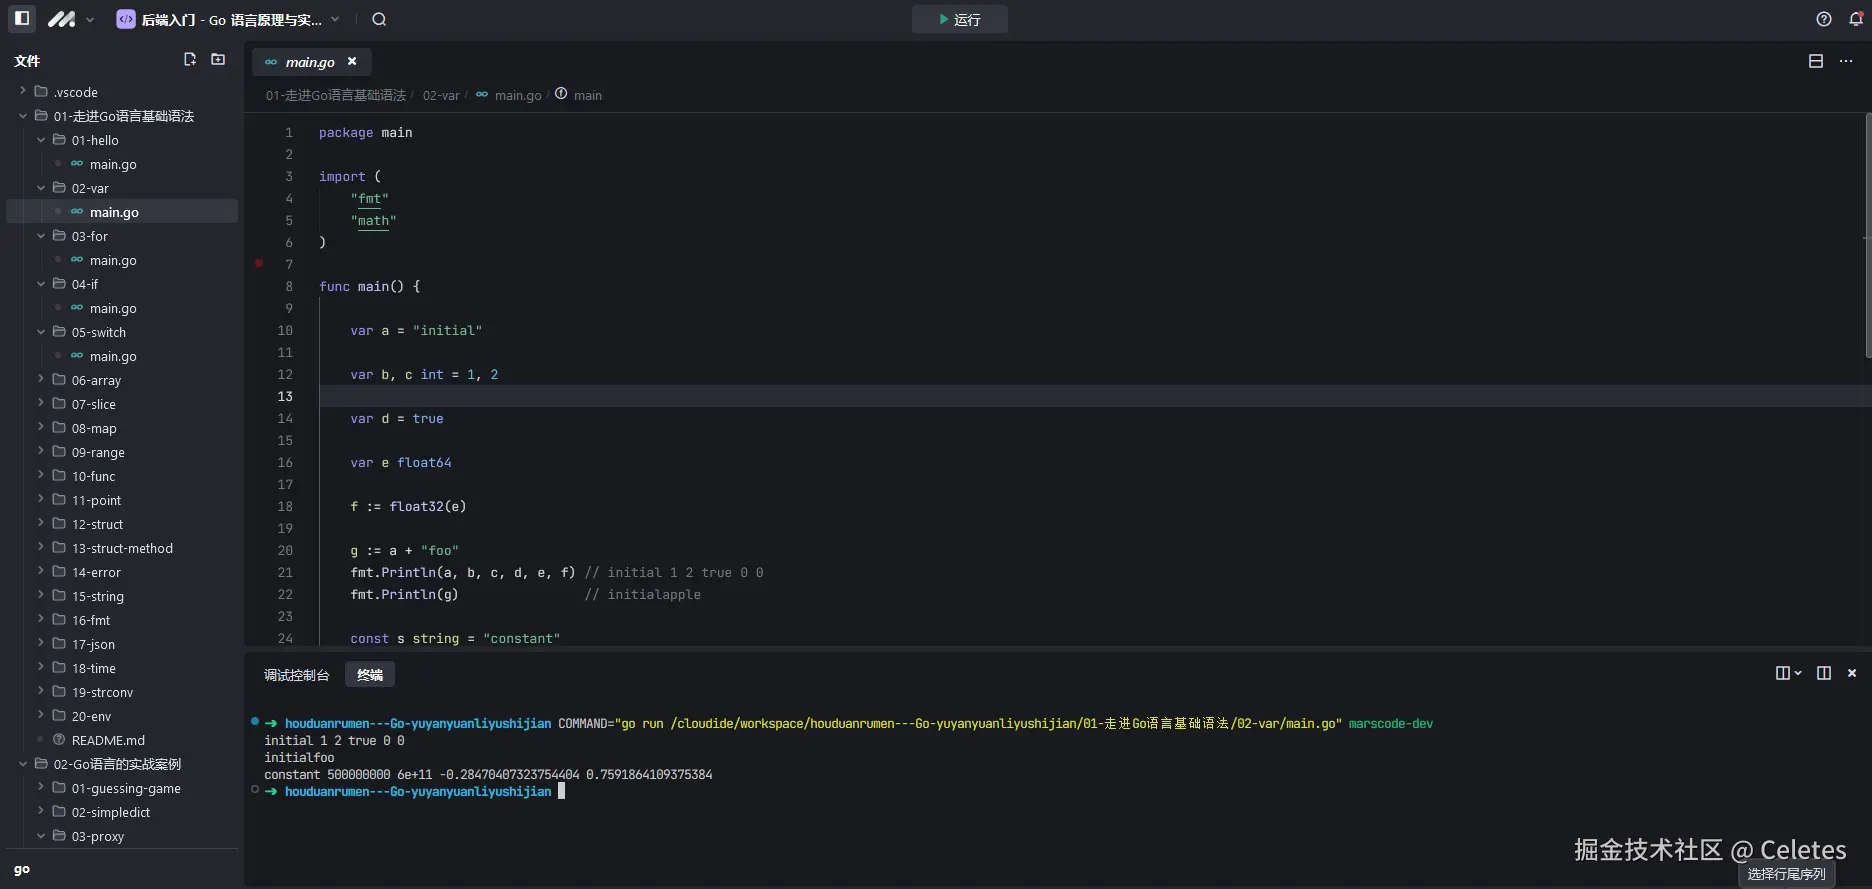This screenshot has height=889, width=1872.
Task: Open the editor more options ellipsis
Action: (1846, 61)
